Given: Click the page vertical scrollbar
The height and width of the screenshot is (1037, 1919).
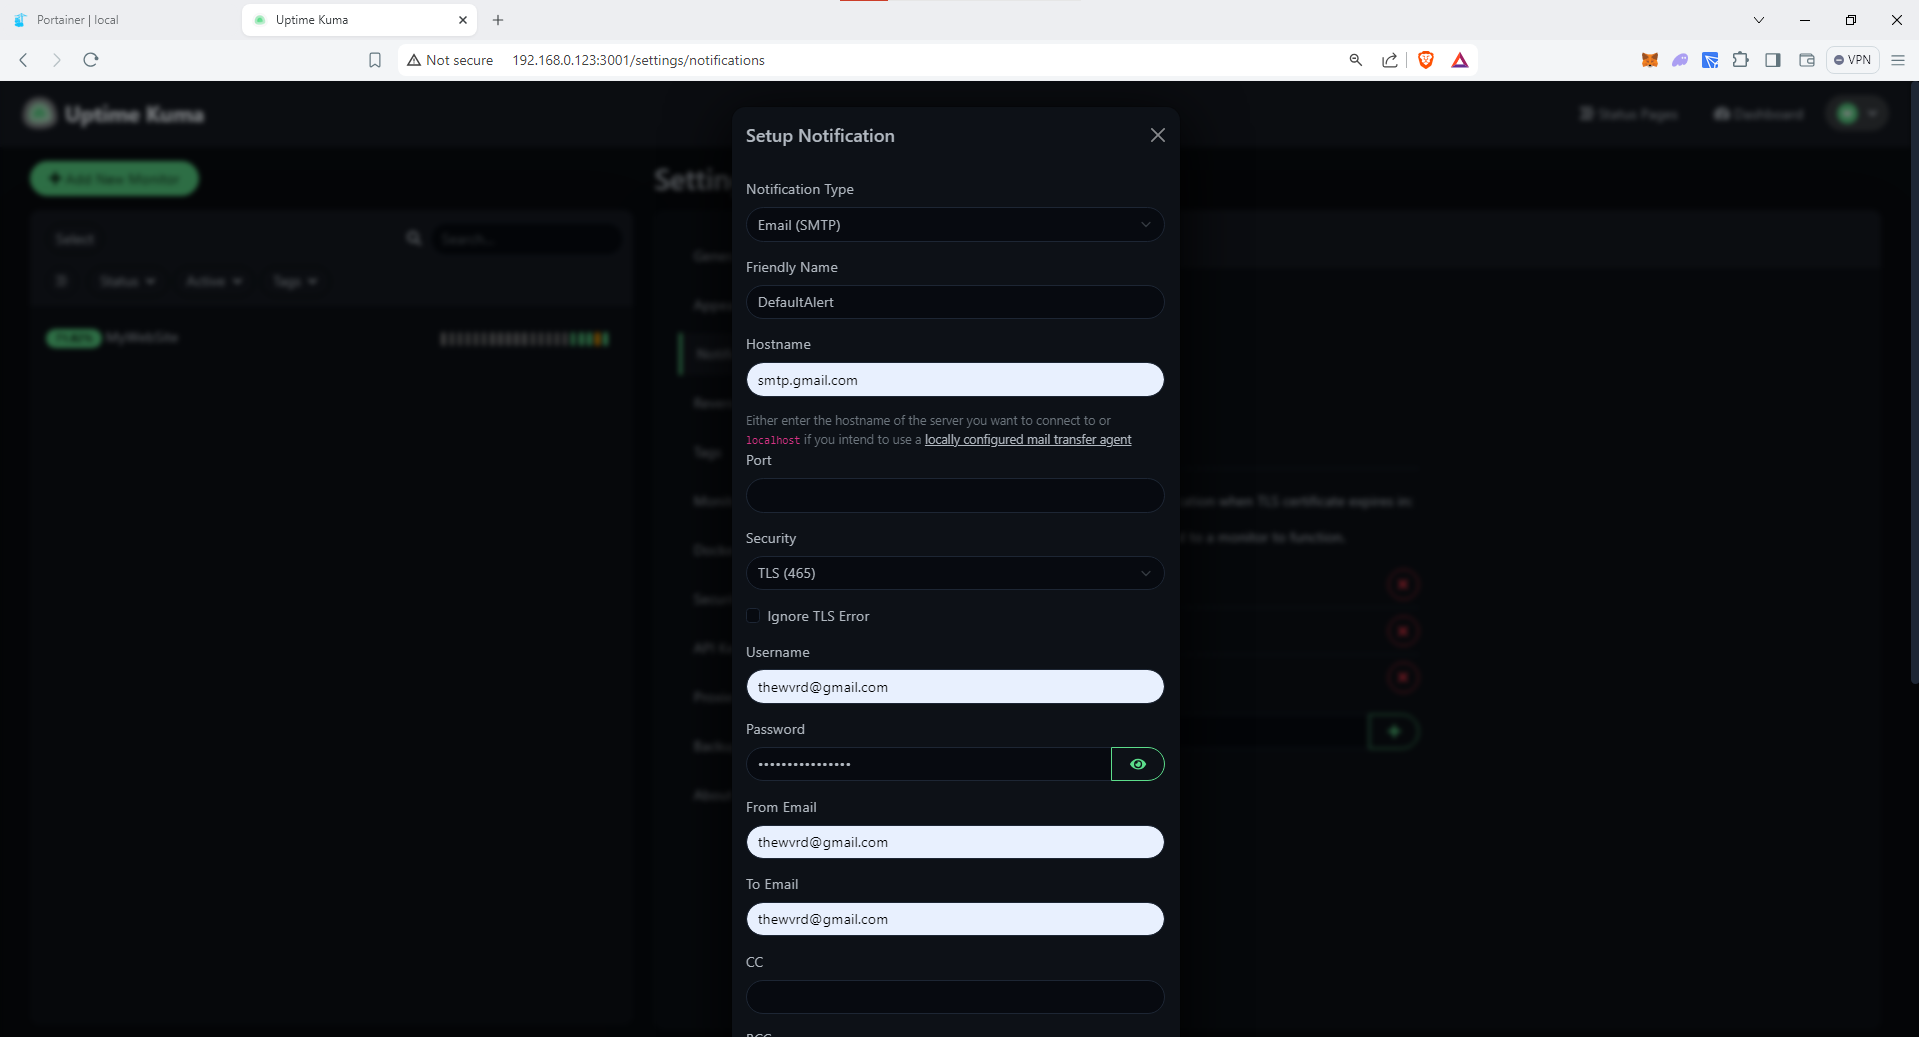Looking at the screenshot, I should coord(1914,383).
